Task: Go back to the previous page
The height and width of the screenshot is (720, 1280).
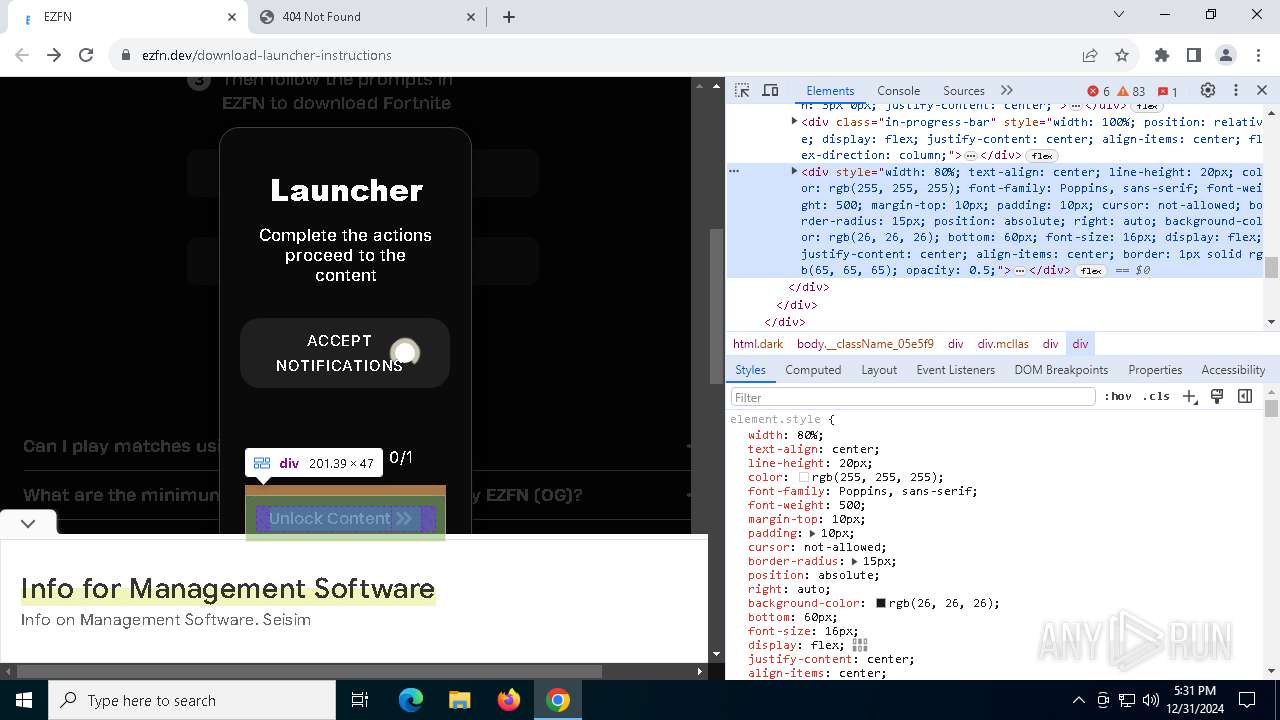Action: coord(23,55)
